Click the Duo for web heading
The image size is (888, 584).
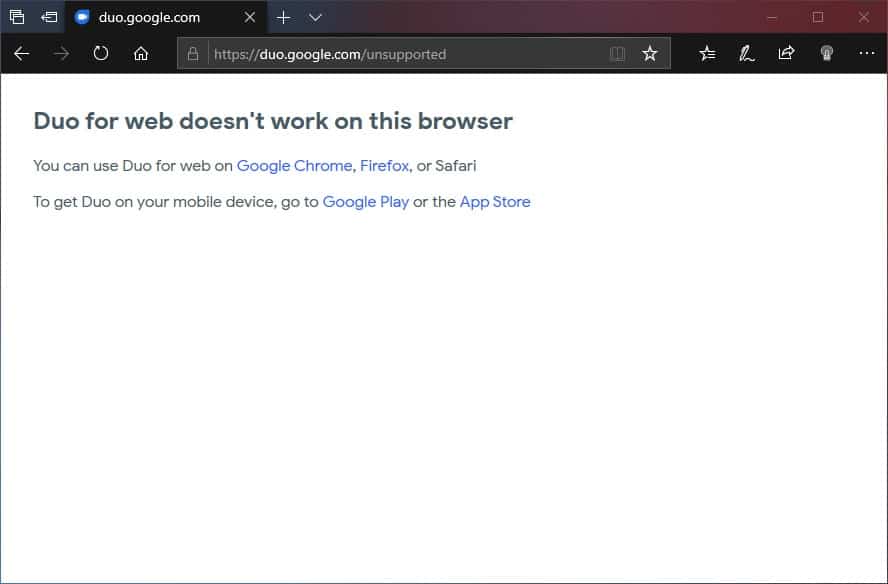click(273, 121)
